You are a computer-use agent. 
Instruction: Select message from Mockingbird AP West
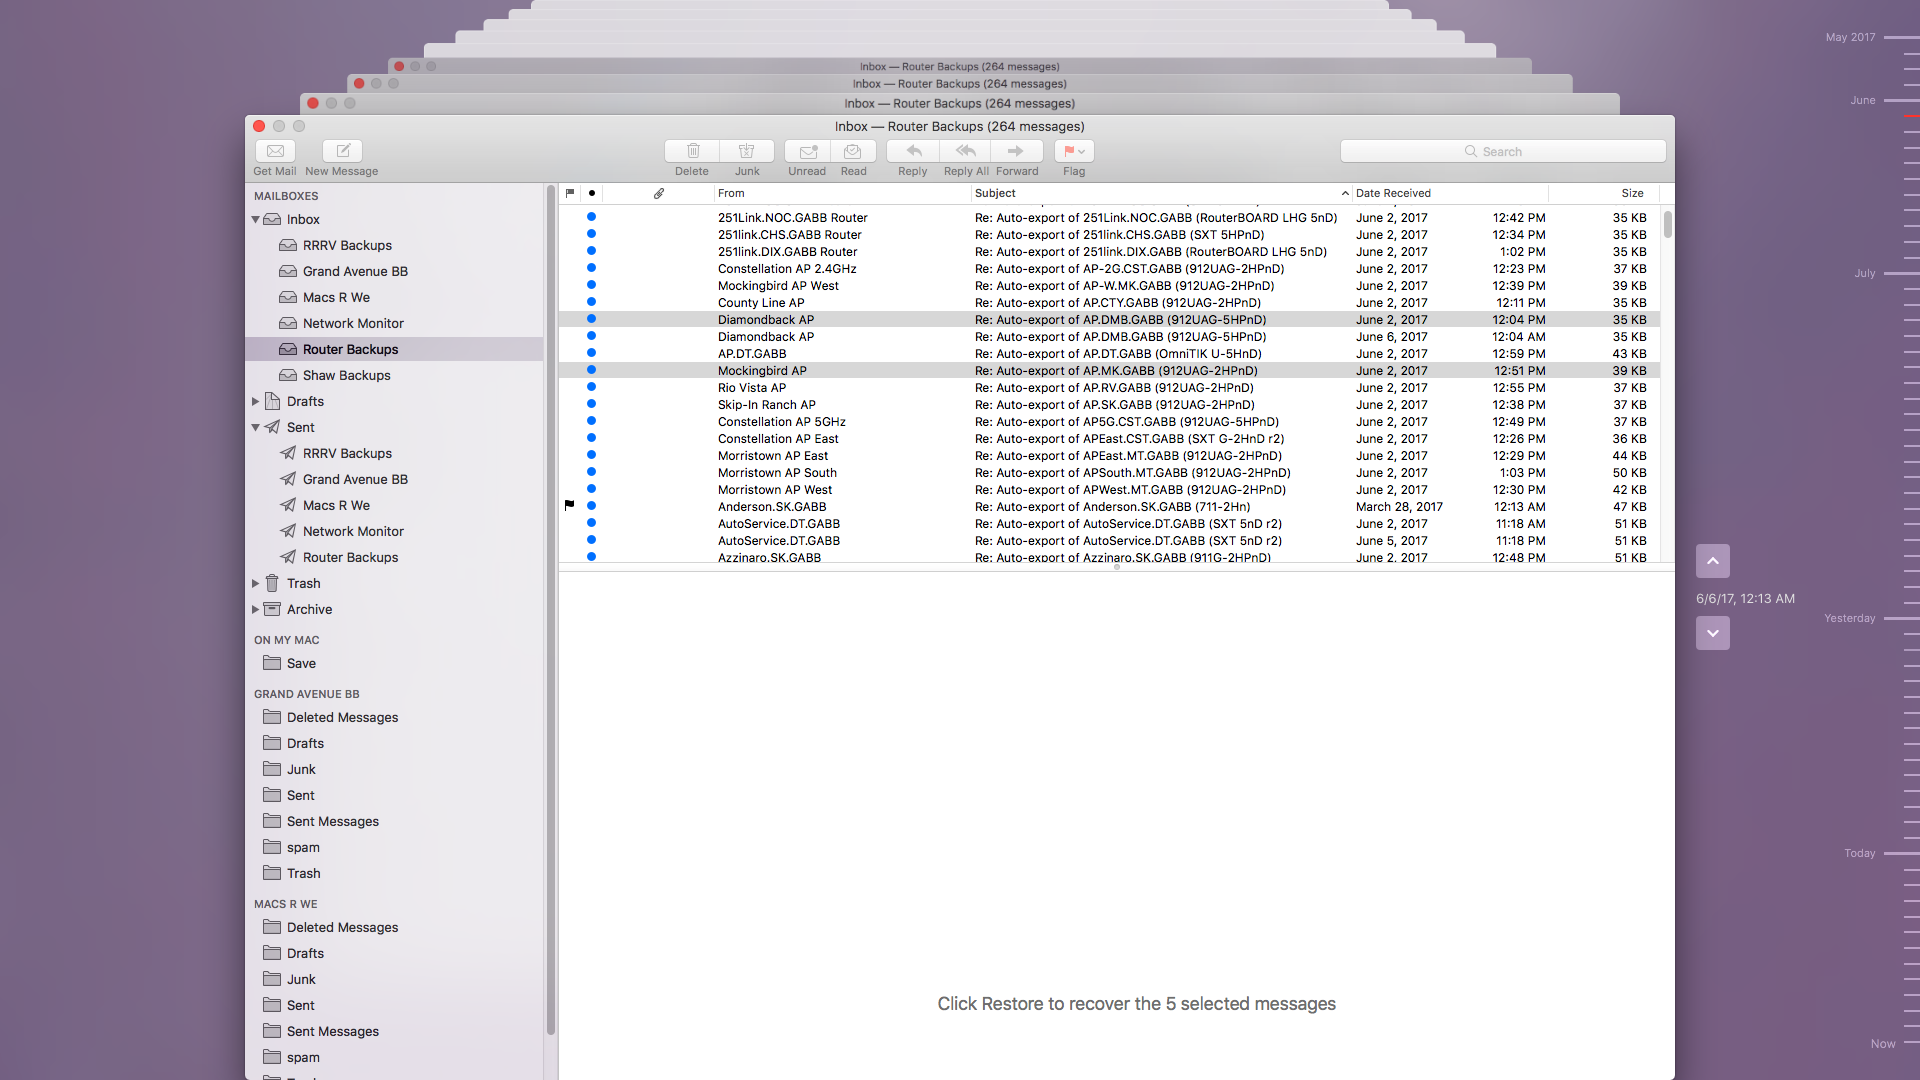pos(1109,286)
